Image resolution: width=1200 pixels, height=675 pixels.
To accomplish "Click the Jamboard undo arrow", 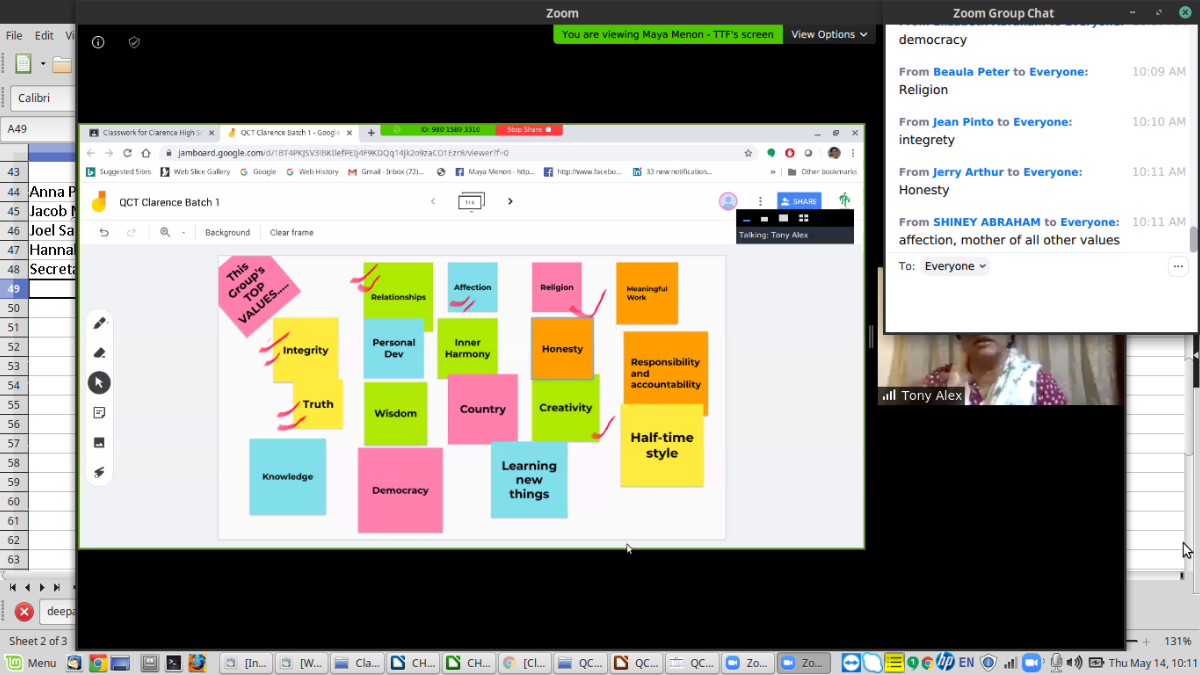I will [104, 232].
